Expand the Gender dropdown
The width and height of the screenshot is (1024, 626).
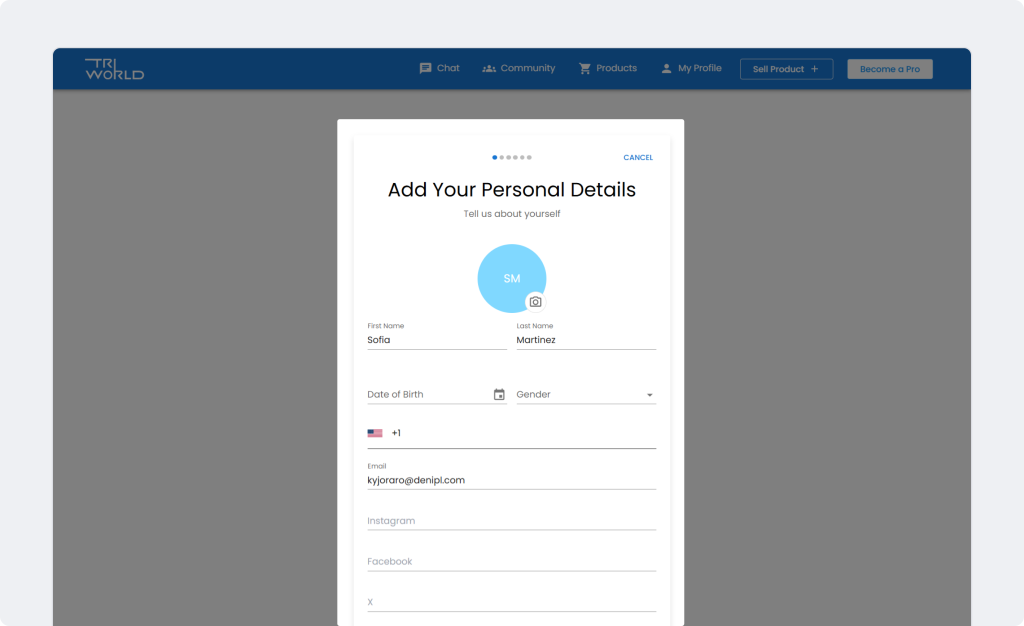pos(585,395)
